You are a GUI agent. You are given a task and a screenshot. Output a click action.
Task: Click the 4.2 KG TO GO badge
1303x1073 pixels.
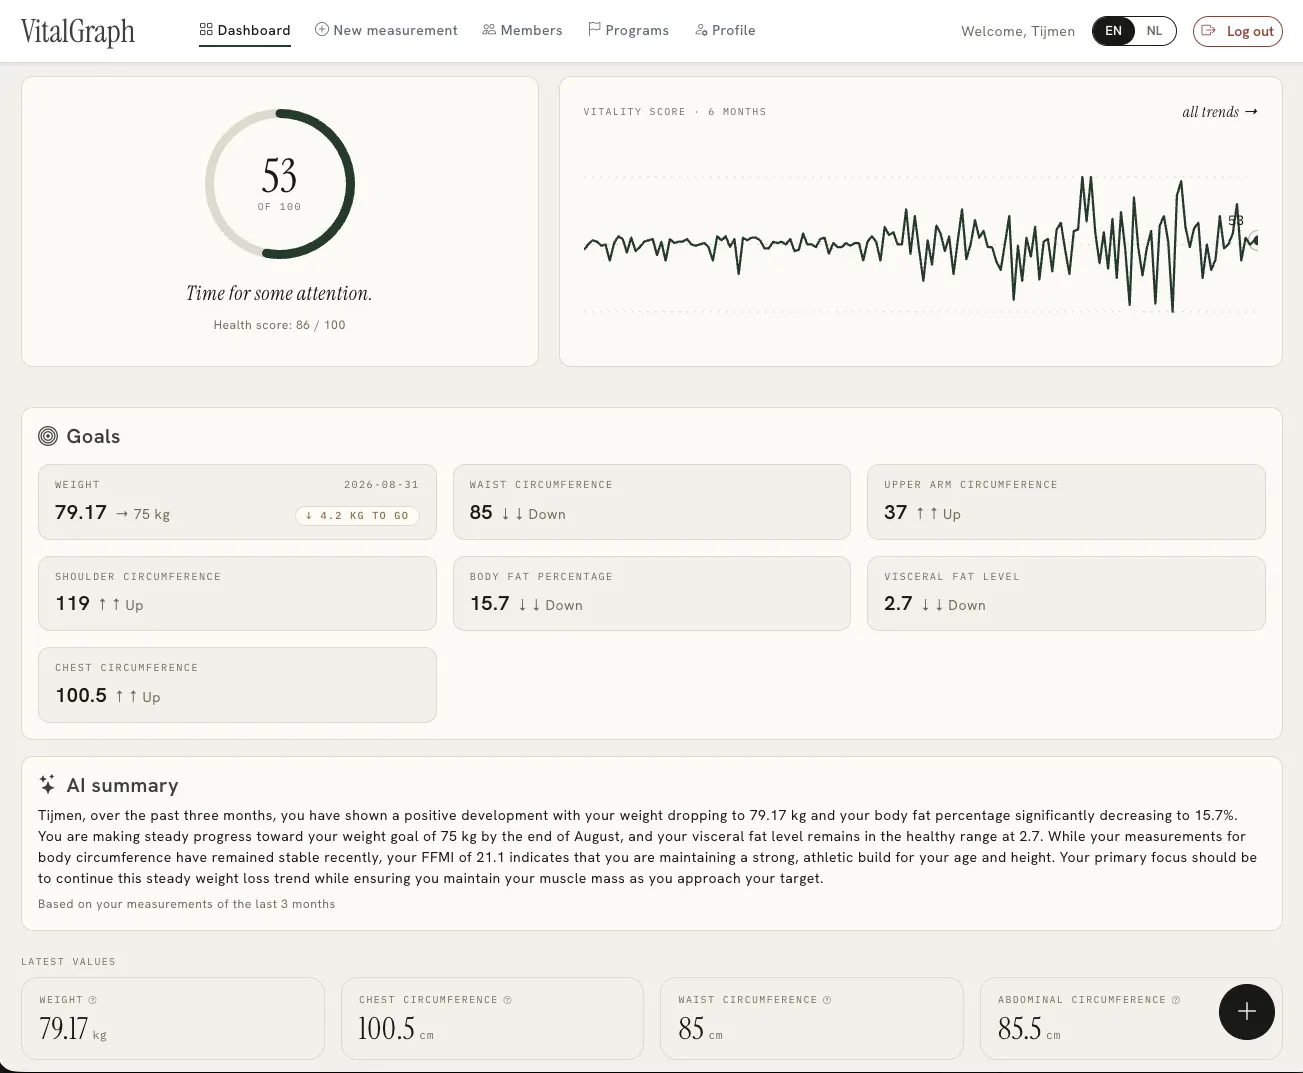coord(357,516)
